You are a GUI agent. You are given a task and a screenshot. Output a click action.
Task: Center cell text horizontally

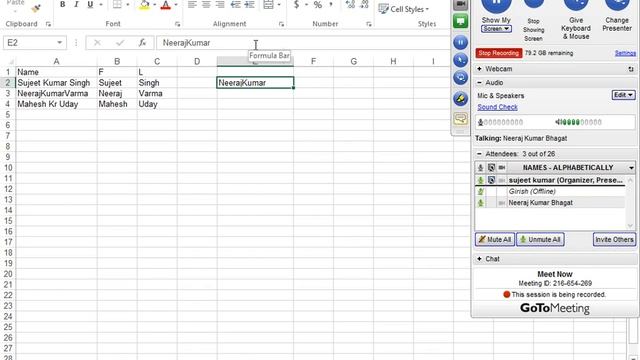(206, 4)
